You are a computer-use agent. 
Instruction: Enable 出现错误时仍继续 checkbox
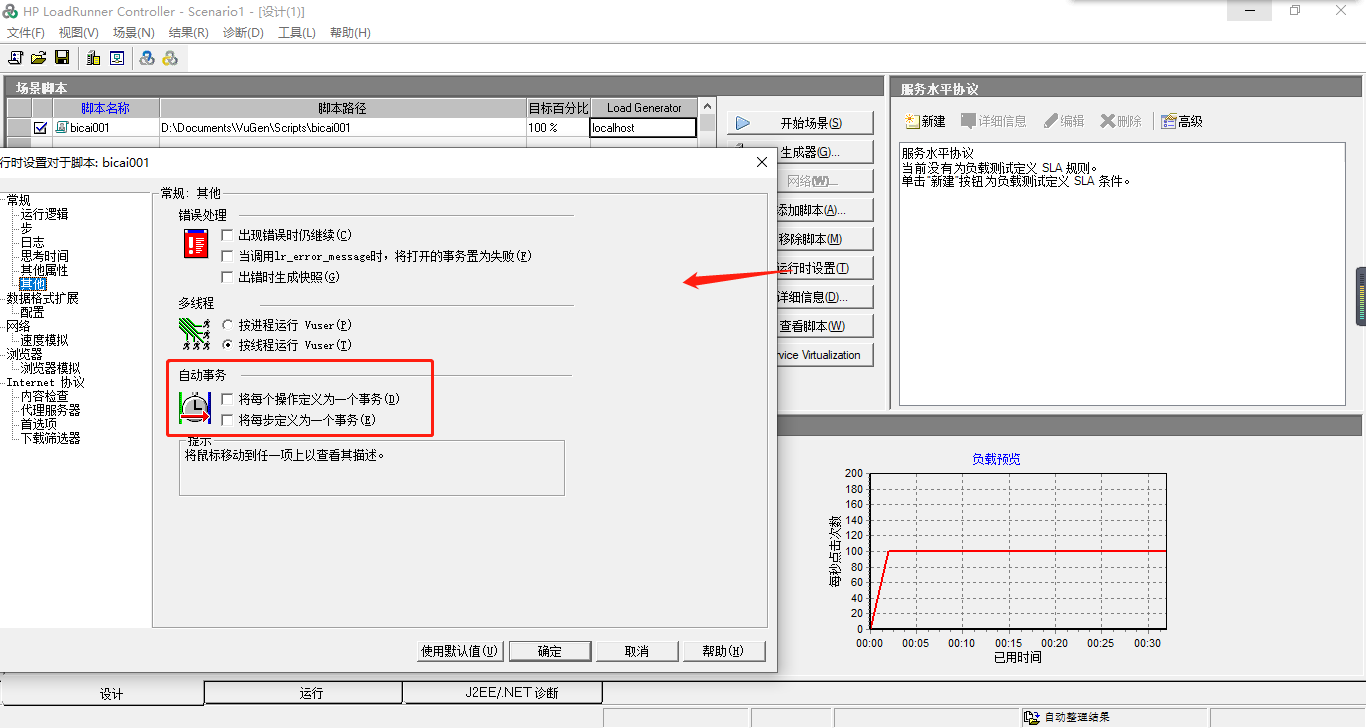coord(227,234)
